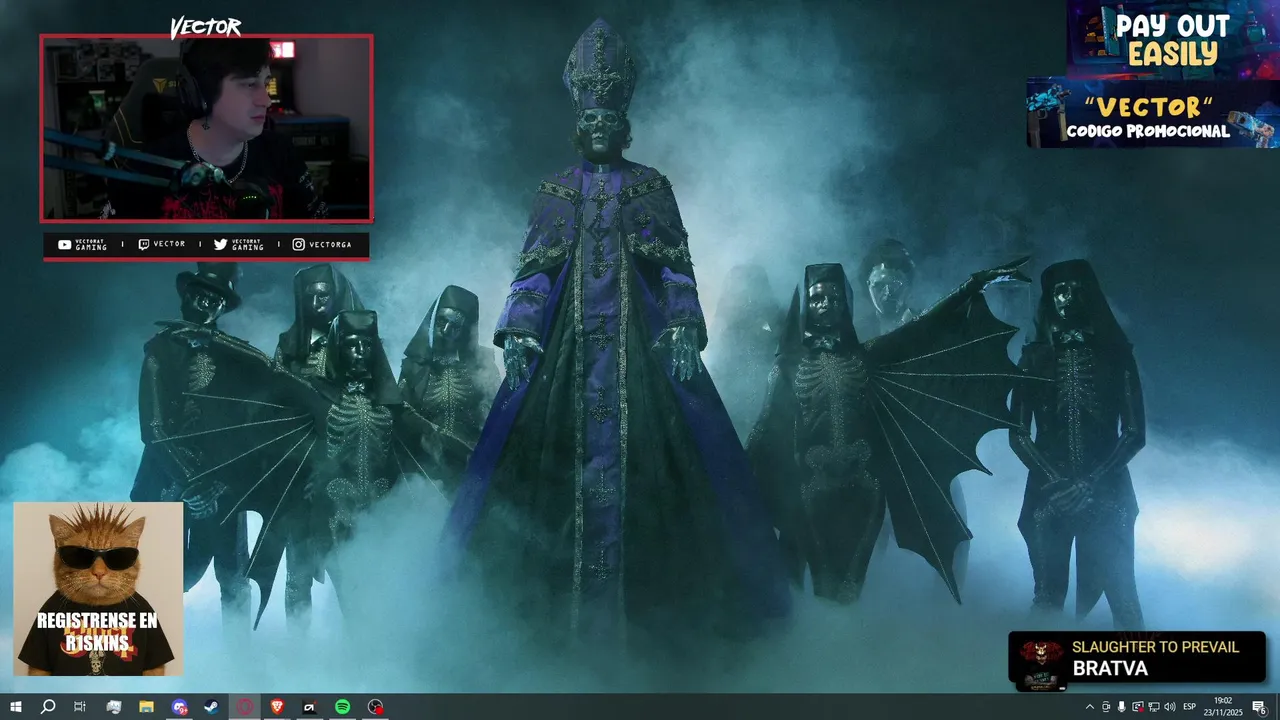Image resolution: width=1280 pixels, height=720 pixels.
Task: Open the black-and-white app icon left of Spotify
Action: tap(310, 707)
